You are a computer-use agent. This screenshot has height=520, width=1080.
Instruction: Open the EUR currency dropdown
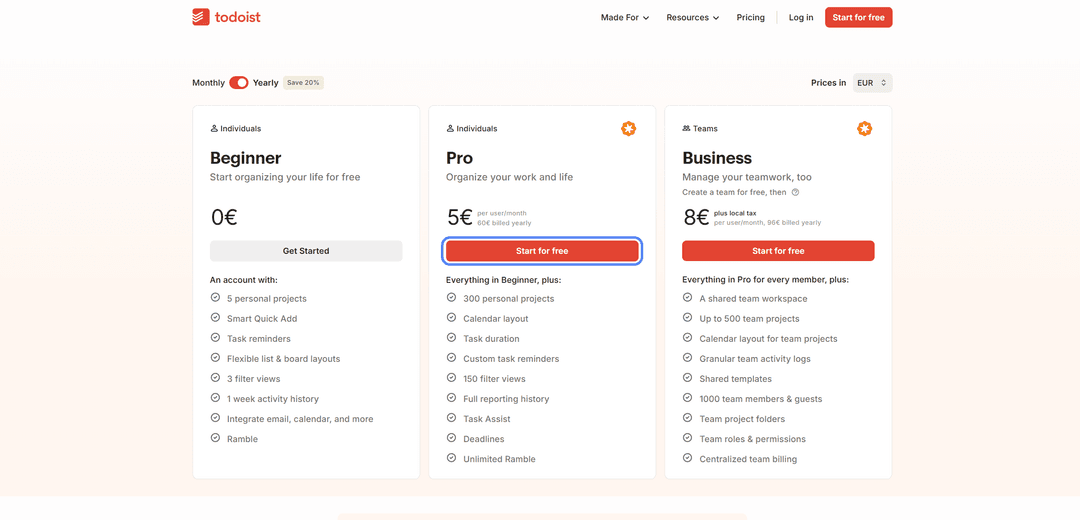[872, 83]
